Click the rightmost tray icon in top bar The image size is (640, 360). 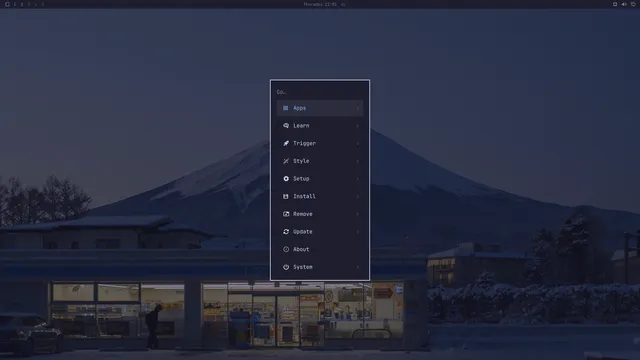coord(633,4)
